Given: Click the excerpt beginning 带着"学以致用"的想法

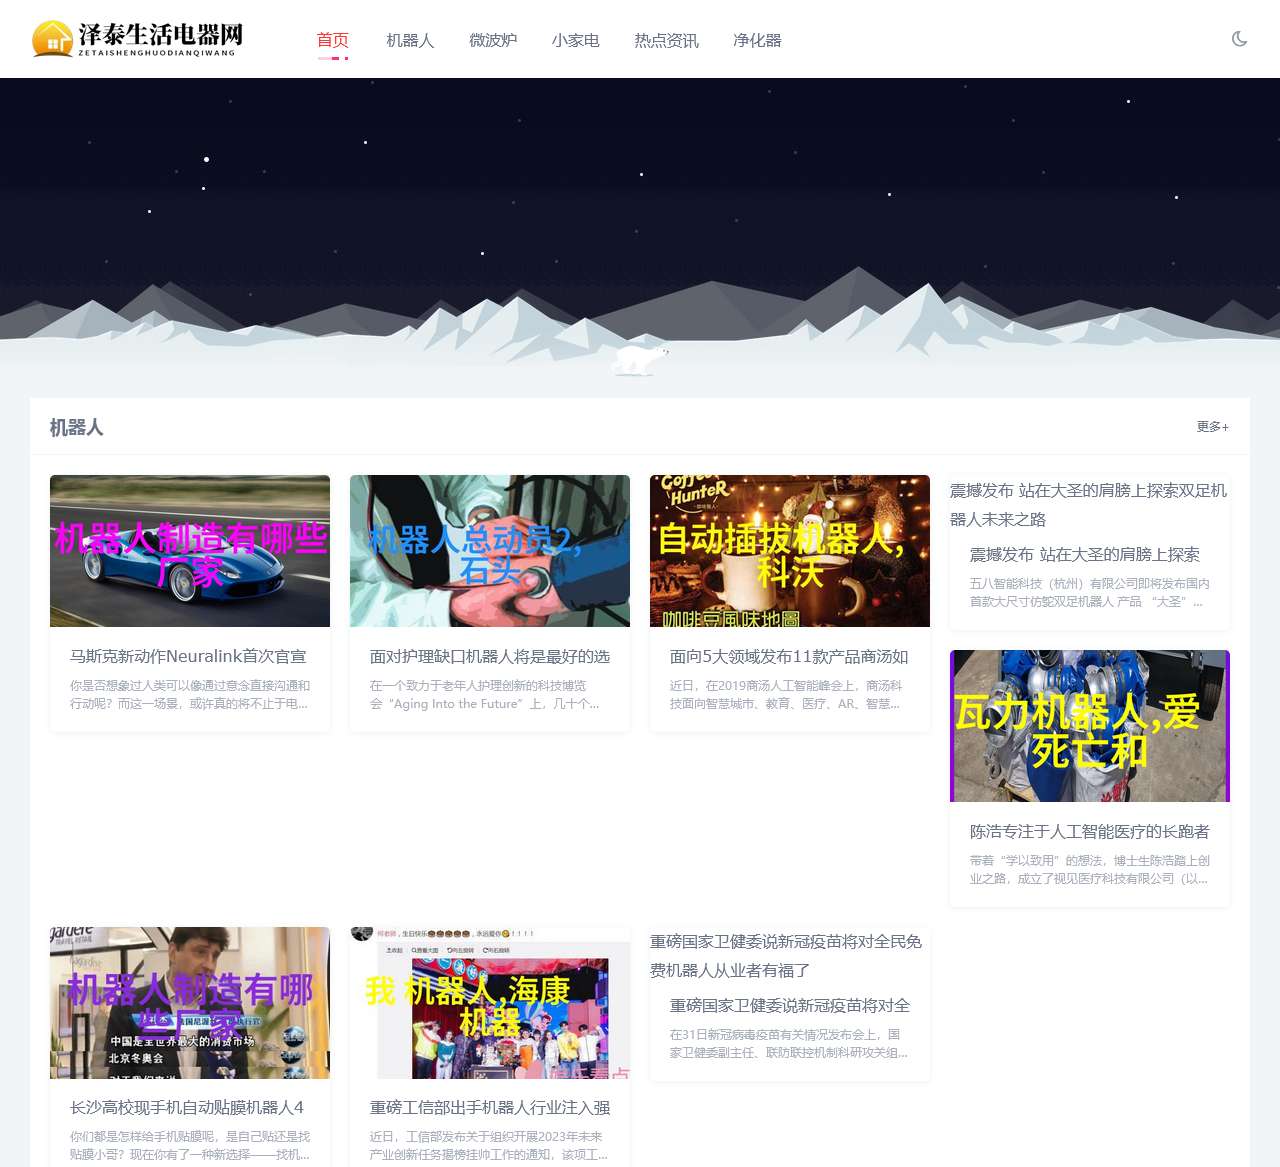Looking at the screenshot, I should click(x=1090, y=870).
